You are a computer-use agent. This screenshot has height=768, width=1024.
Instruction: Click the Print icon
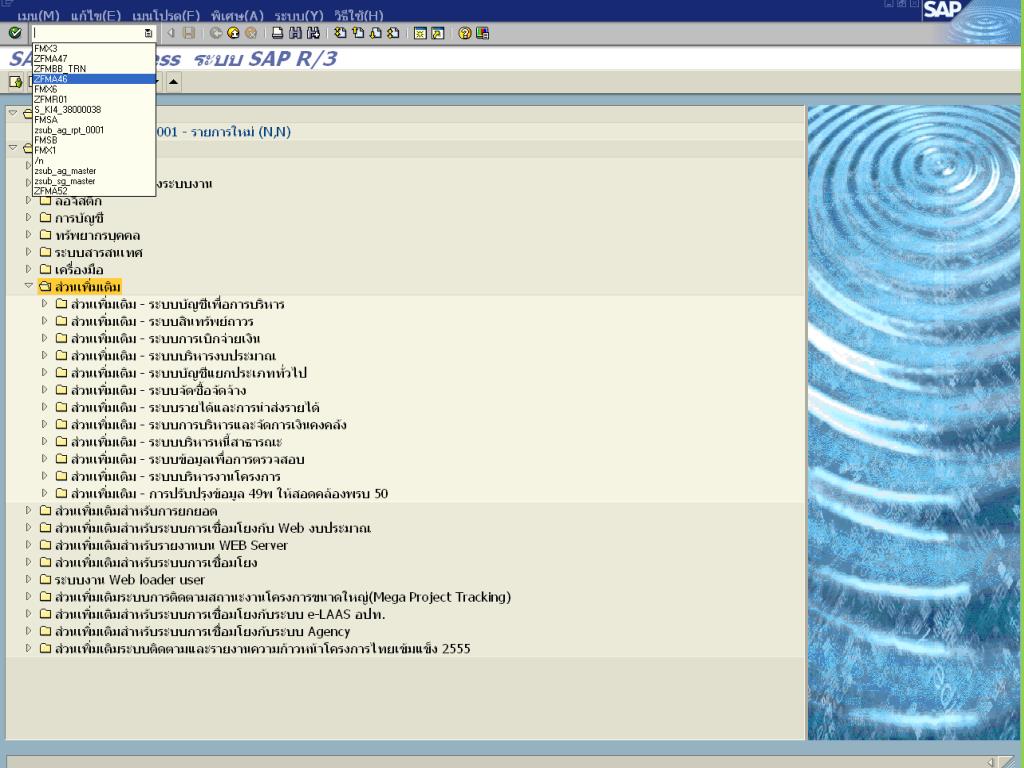click(278, 33)
